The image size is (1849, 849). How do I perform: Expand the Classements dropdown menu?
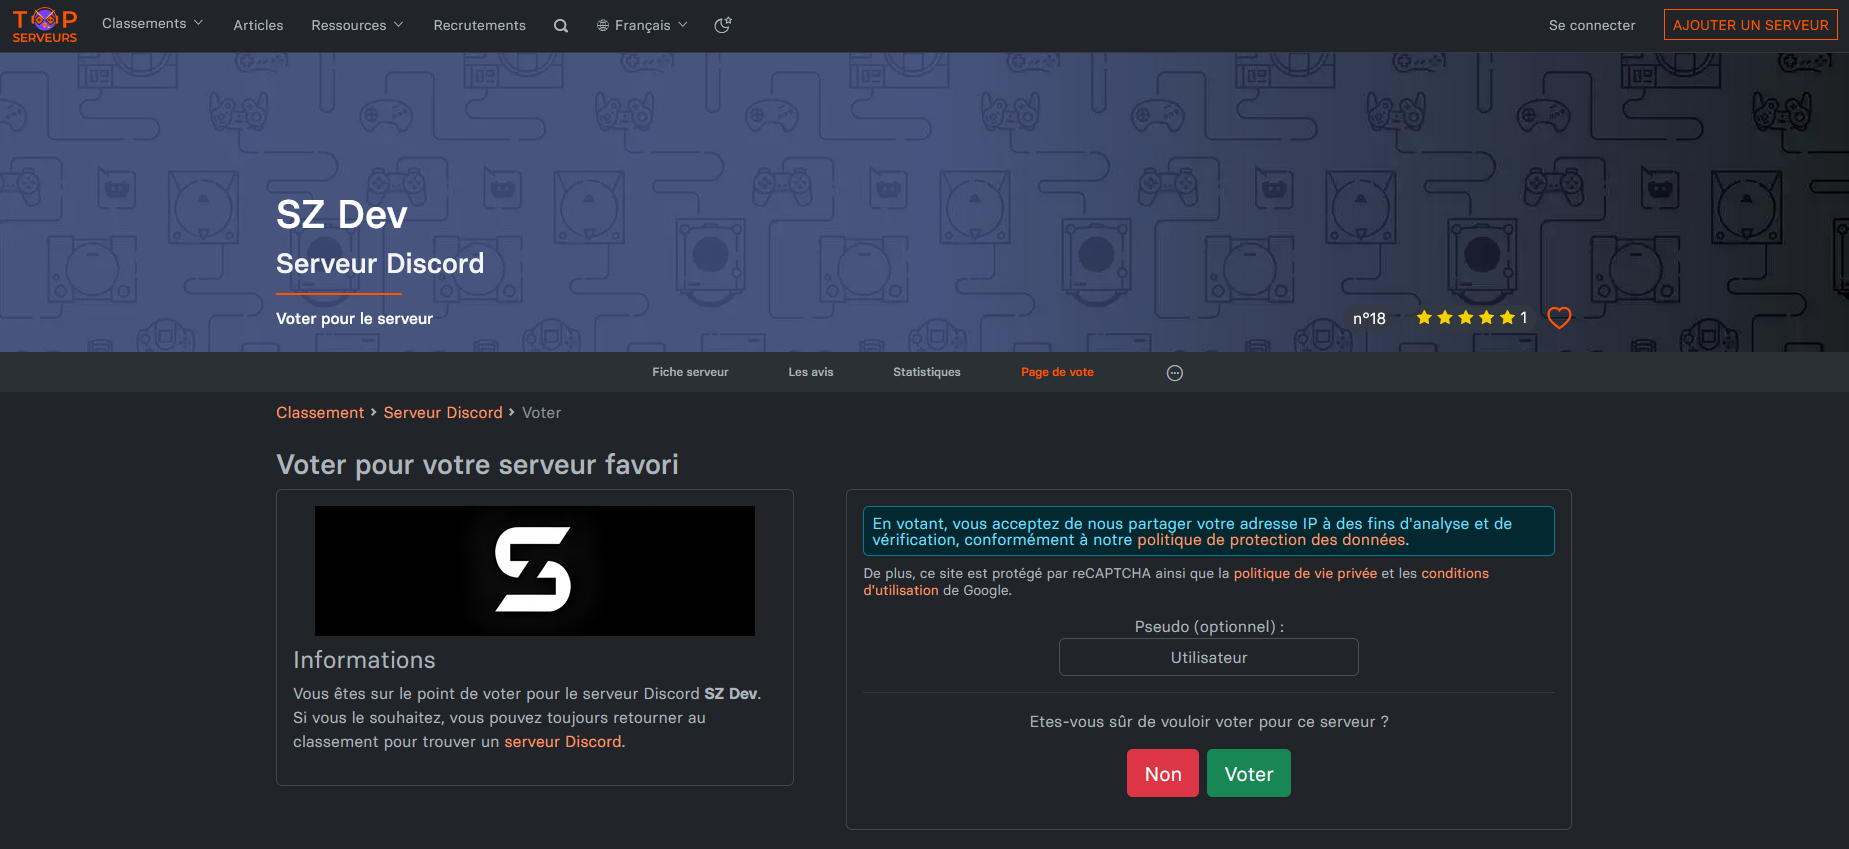[152, 24]
